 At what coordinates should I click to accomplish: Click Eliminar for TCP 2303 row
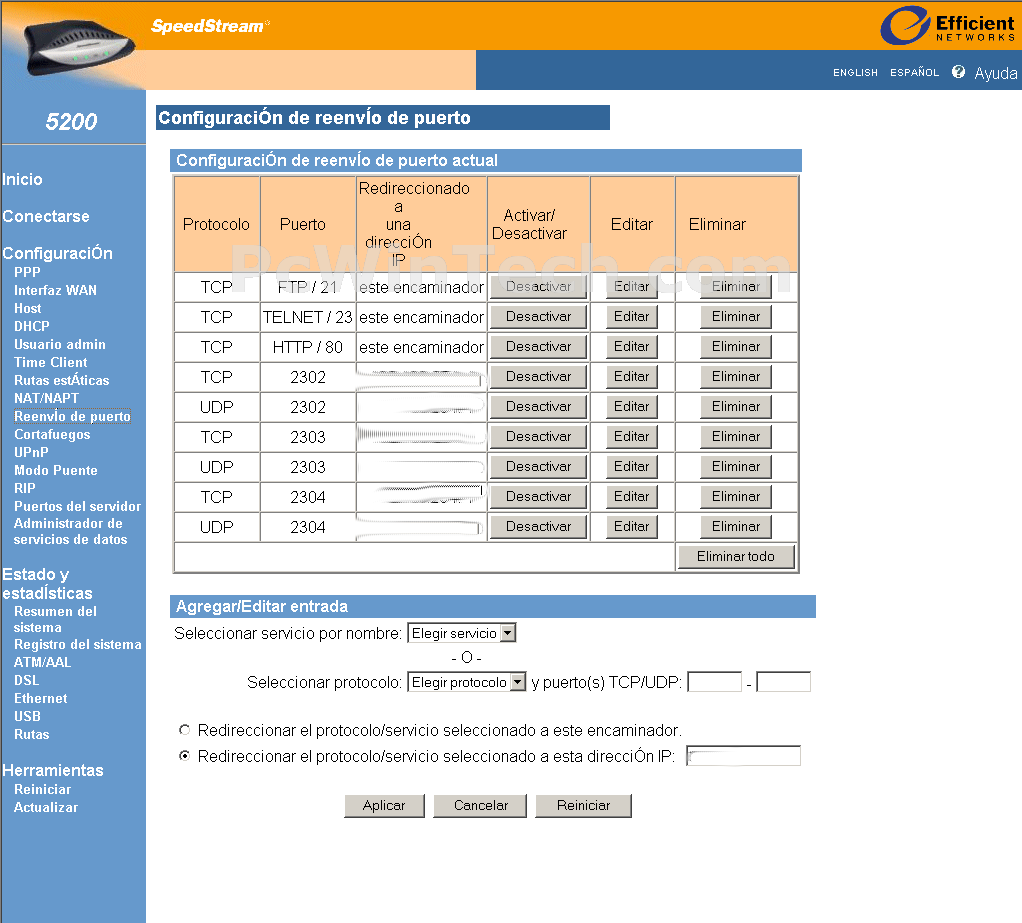[736, 437]
